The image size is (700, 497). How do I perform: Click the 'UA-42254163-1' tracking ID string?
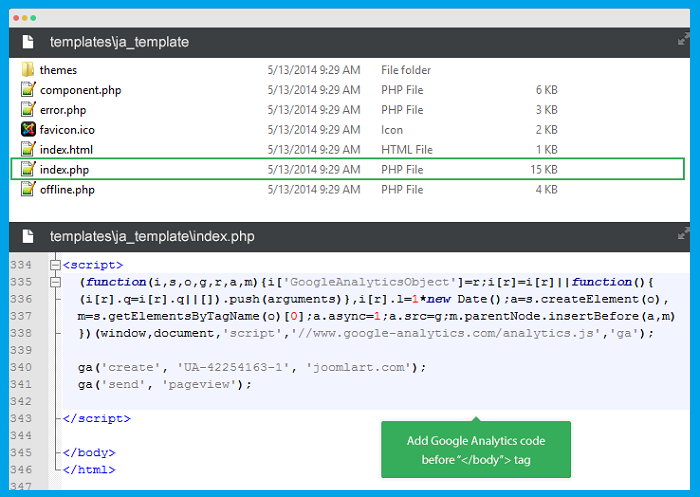tap(233, 368)
